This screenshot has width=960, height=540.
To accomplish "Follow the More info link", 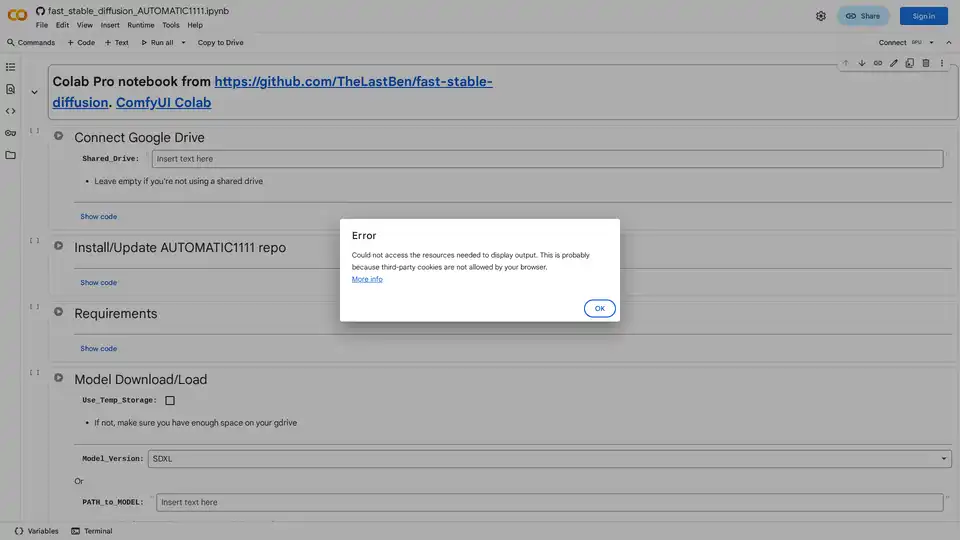I will 367,279.
